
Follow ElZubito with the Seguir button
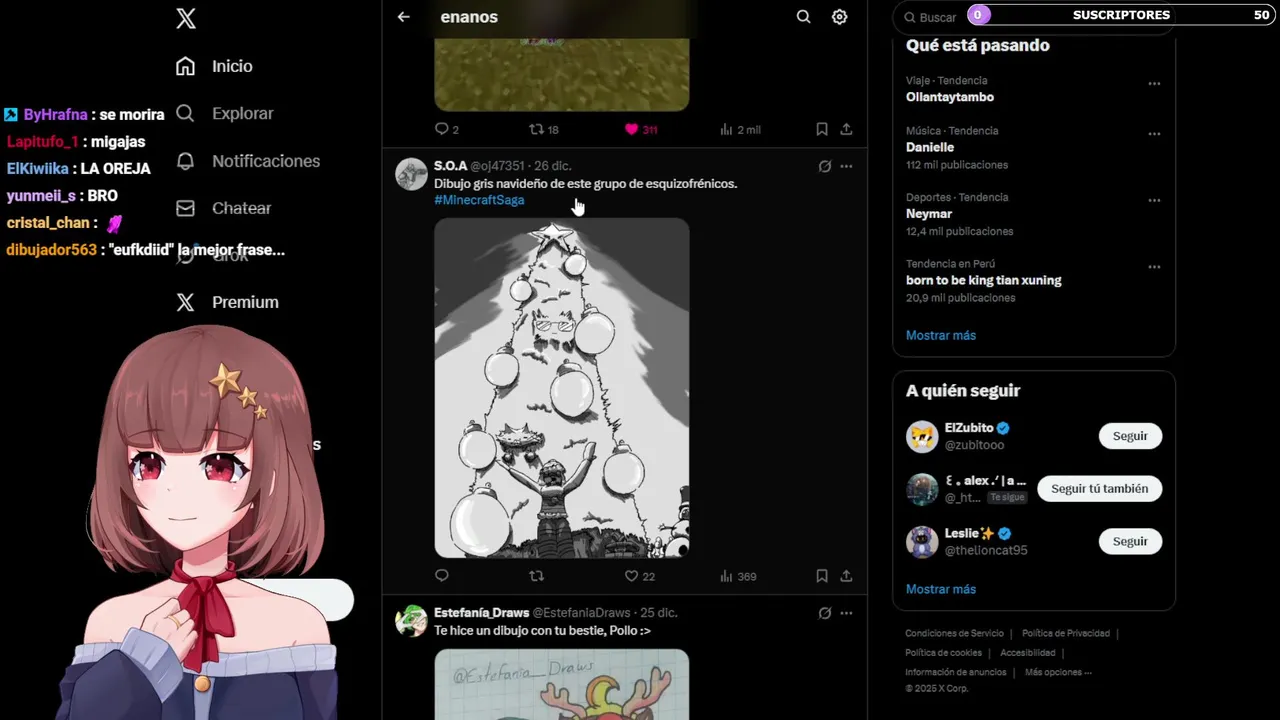pyautogui.click(x=1130, y=436)
